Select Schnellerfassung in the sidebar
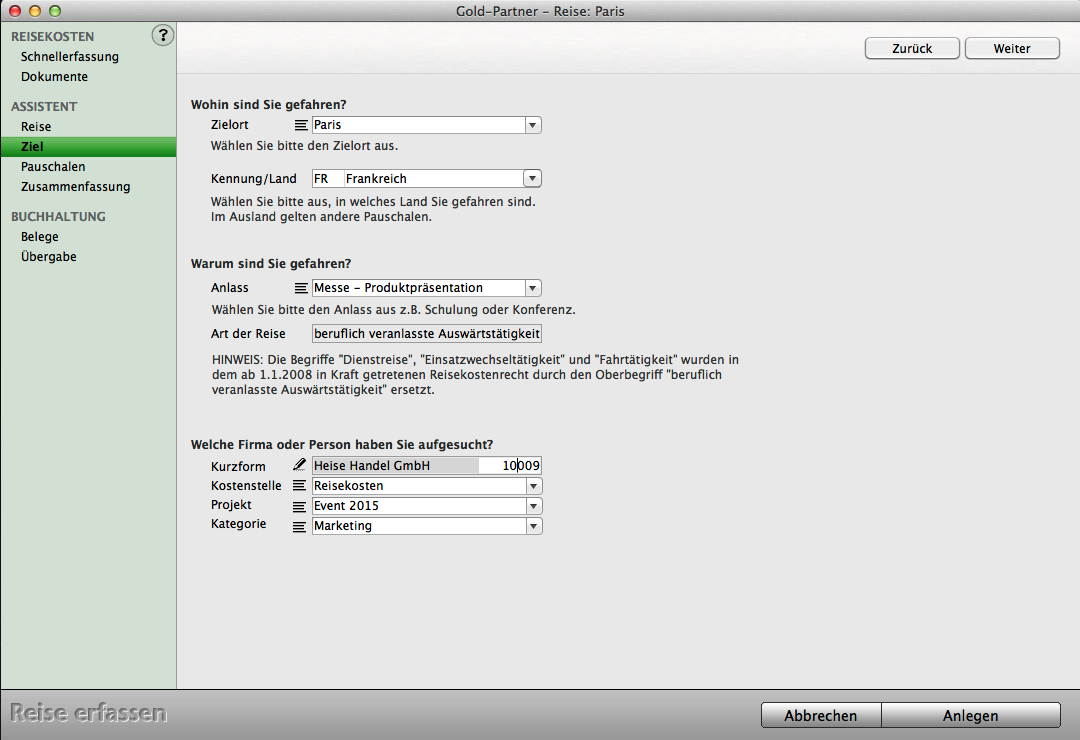The width and height of the screenshot is (1080, 740). click(x=70, y=57)
